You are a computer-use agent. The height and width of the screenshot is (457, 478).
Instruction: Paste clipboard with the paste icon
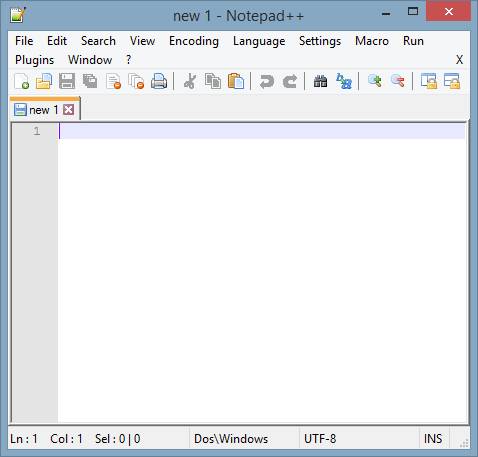coord(236,81)
